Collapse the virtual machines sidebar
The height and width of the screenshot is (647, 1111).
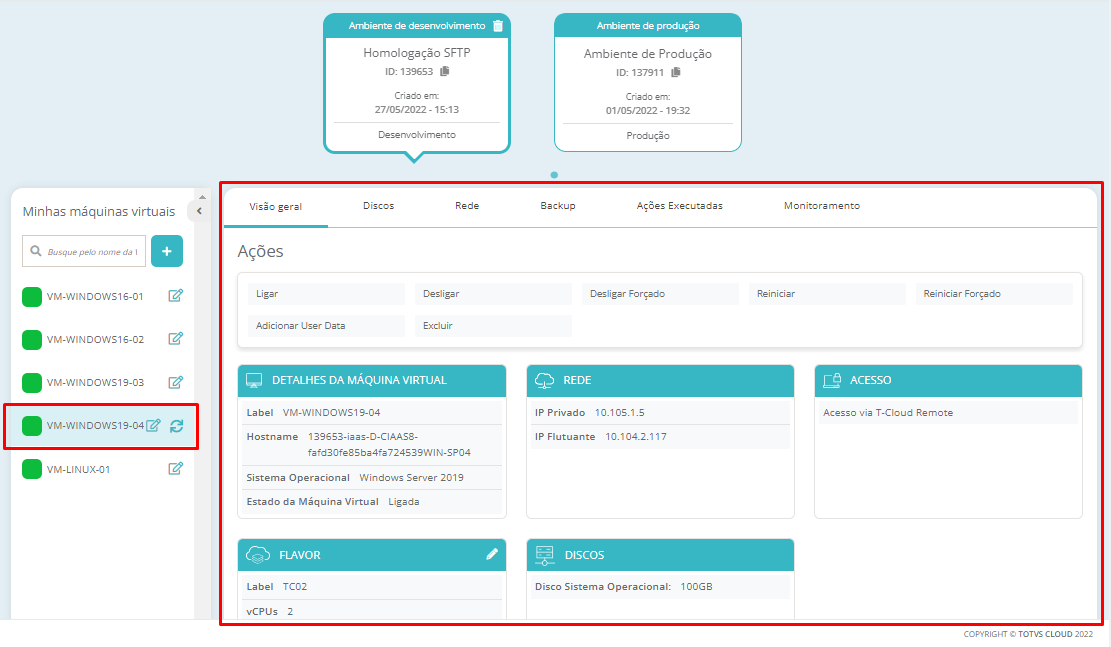coord(199,210)
